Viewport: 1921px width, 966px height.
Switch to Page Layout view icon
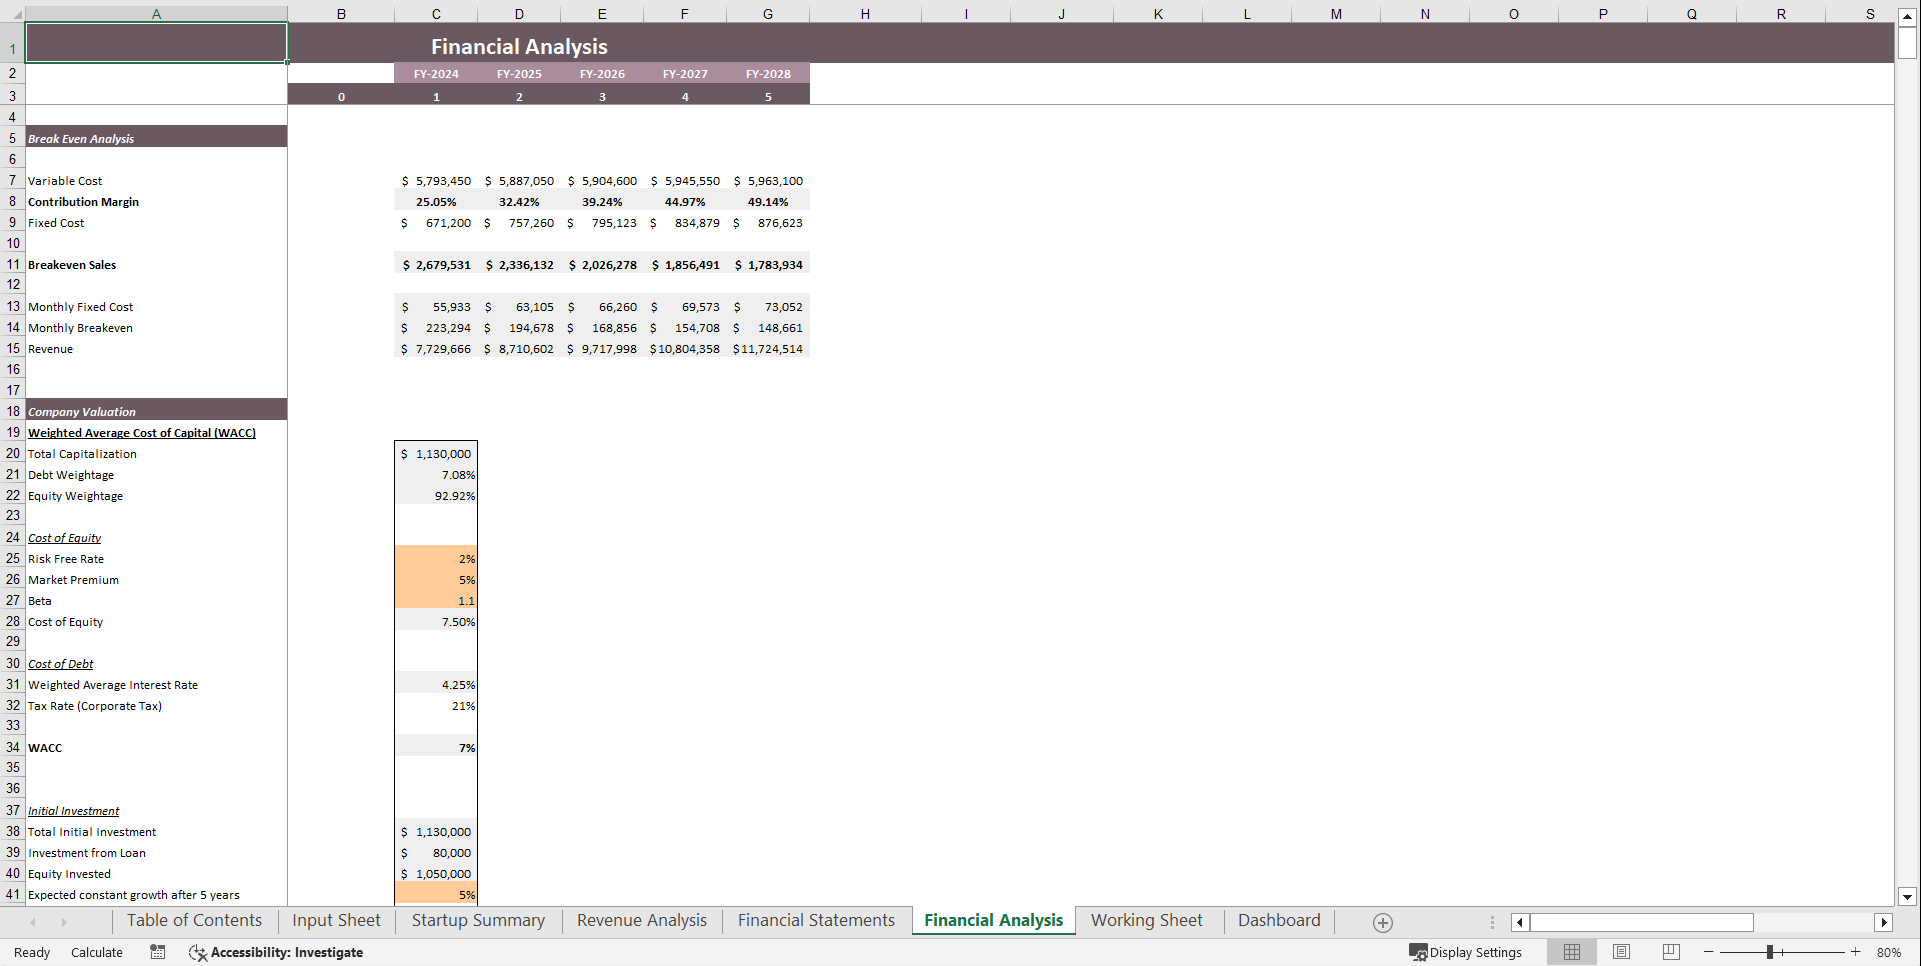(x=1621, y=952)
